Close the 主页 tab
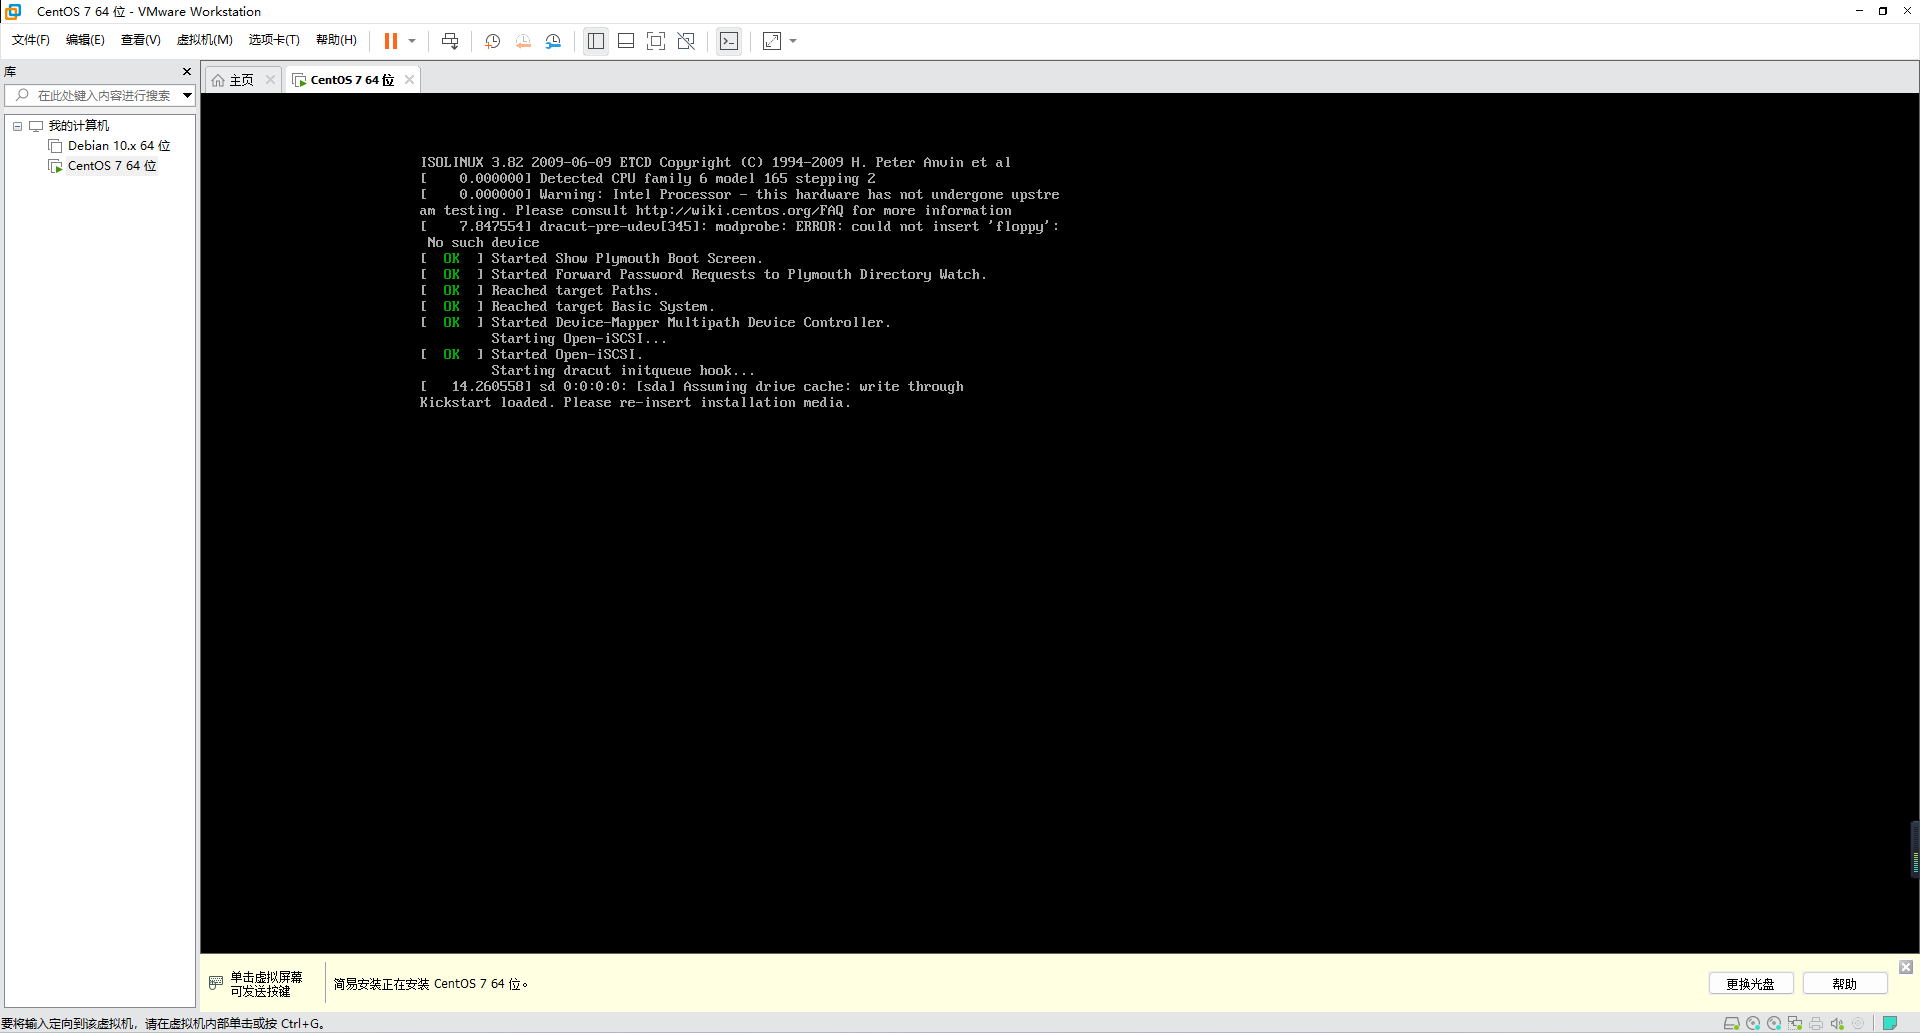Viewport: 1920px width, 1033px height. point(270,80)
